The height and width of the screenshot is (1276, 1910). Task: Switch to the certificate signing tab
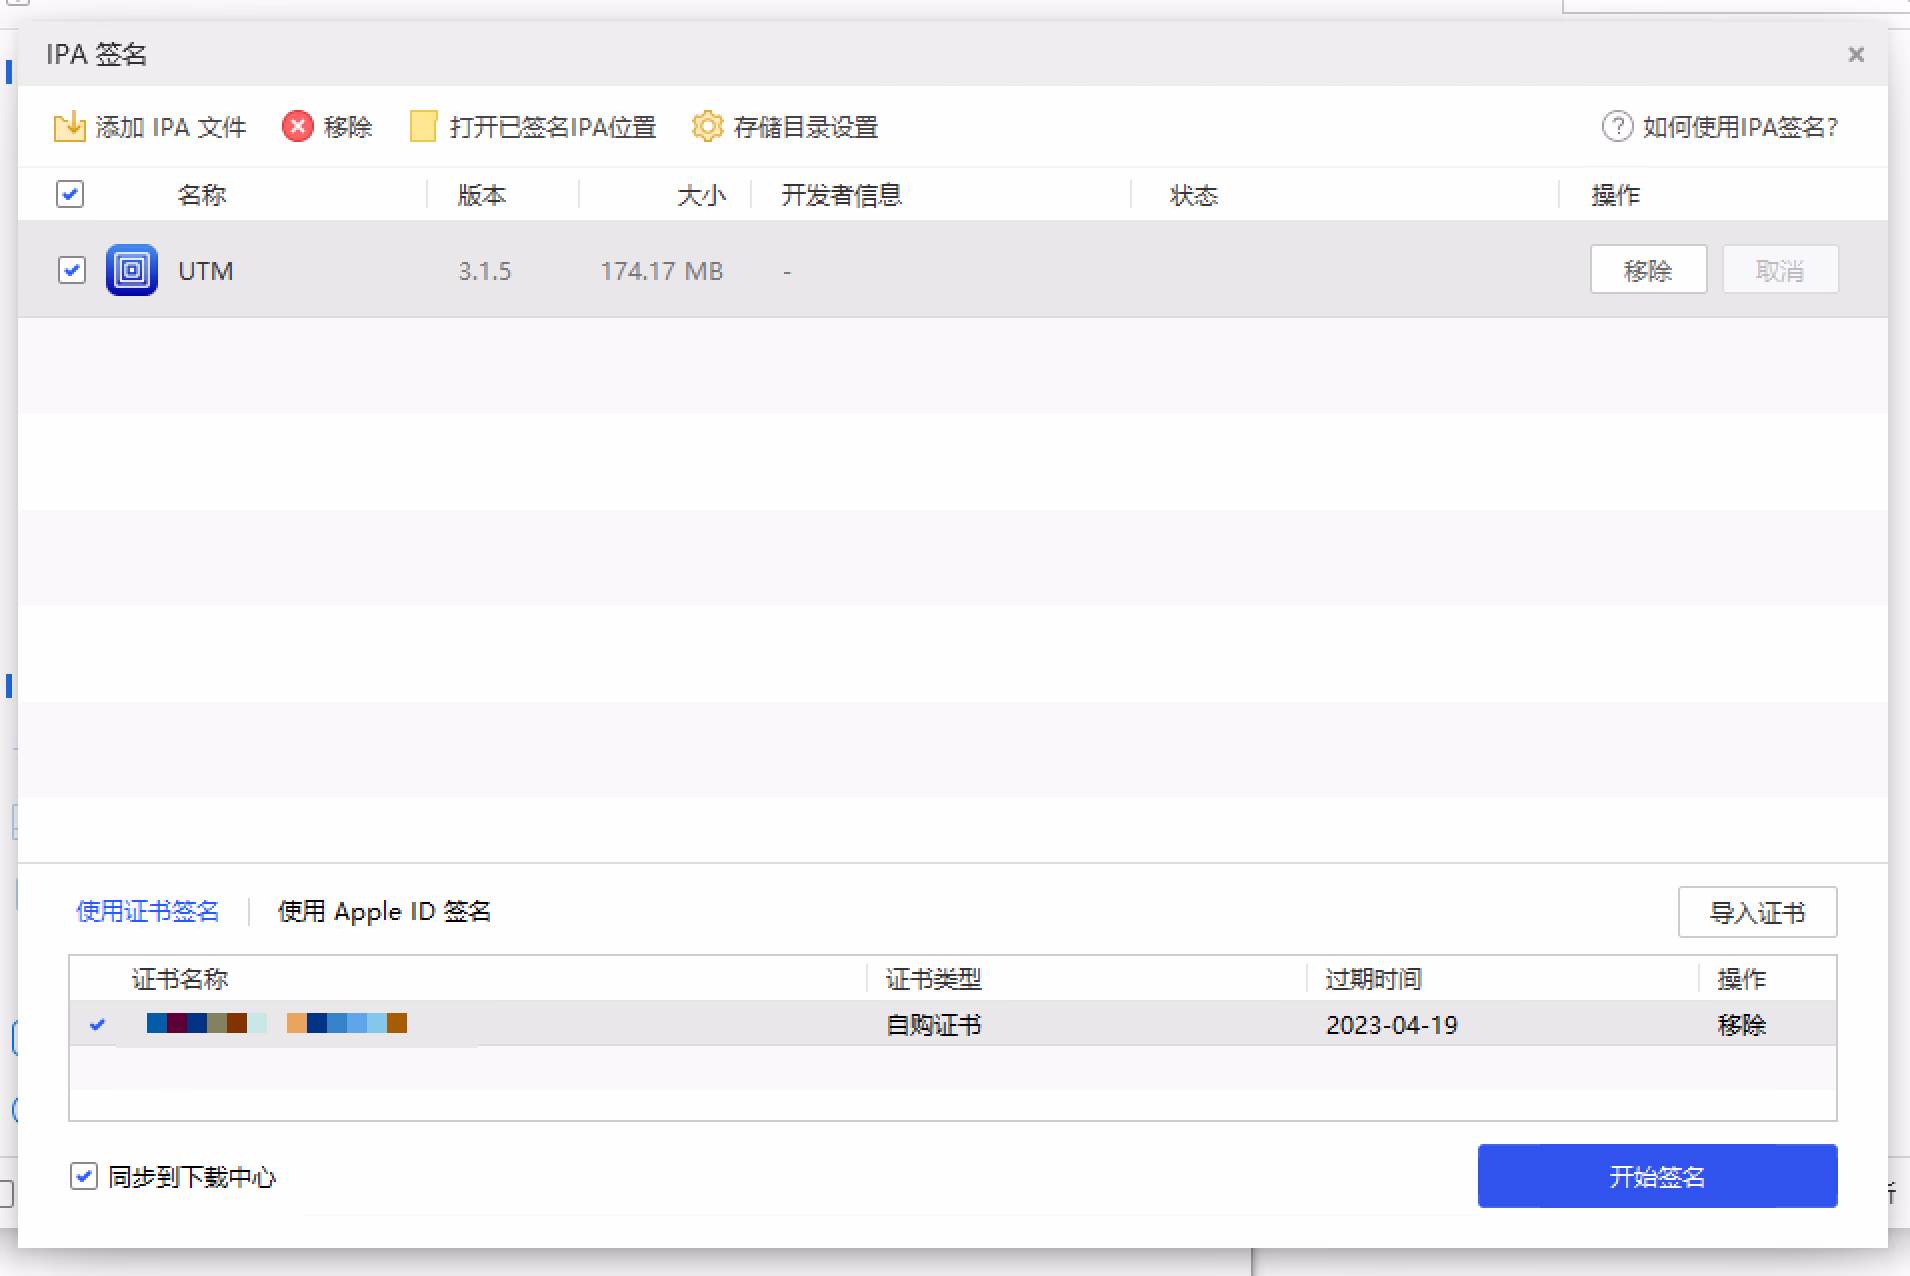pyautogui.click(x=148, y=911)
